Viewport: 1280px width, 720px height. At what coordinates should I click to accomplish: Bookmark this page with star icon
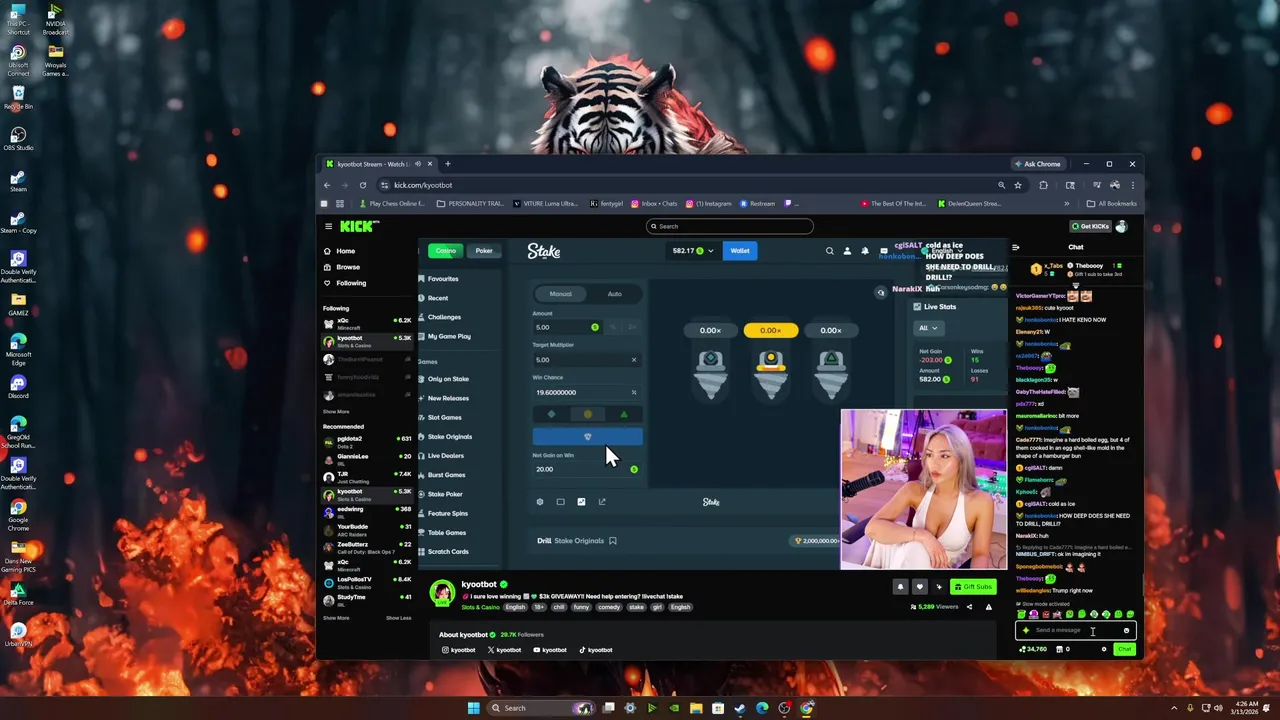[1018, 185]
